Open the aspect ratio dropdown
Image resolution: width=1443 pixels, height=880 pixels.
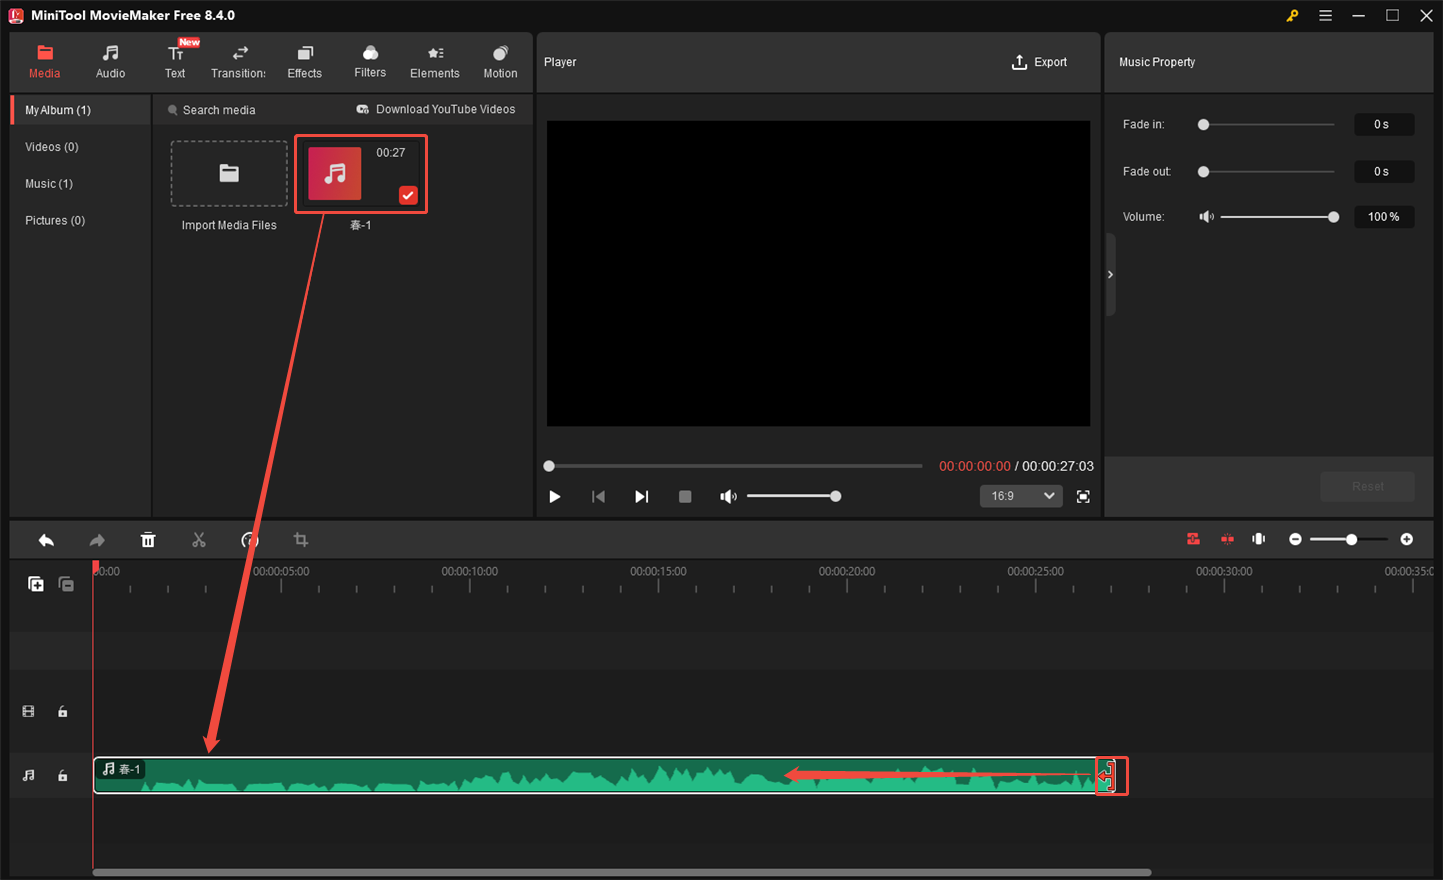[1020, 496]
